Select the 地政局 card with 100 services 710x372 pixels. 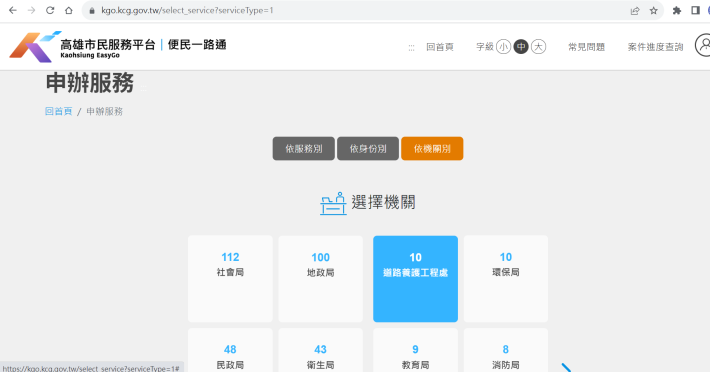coord(321,279)
